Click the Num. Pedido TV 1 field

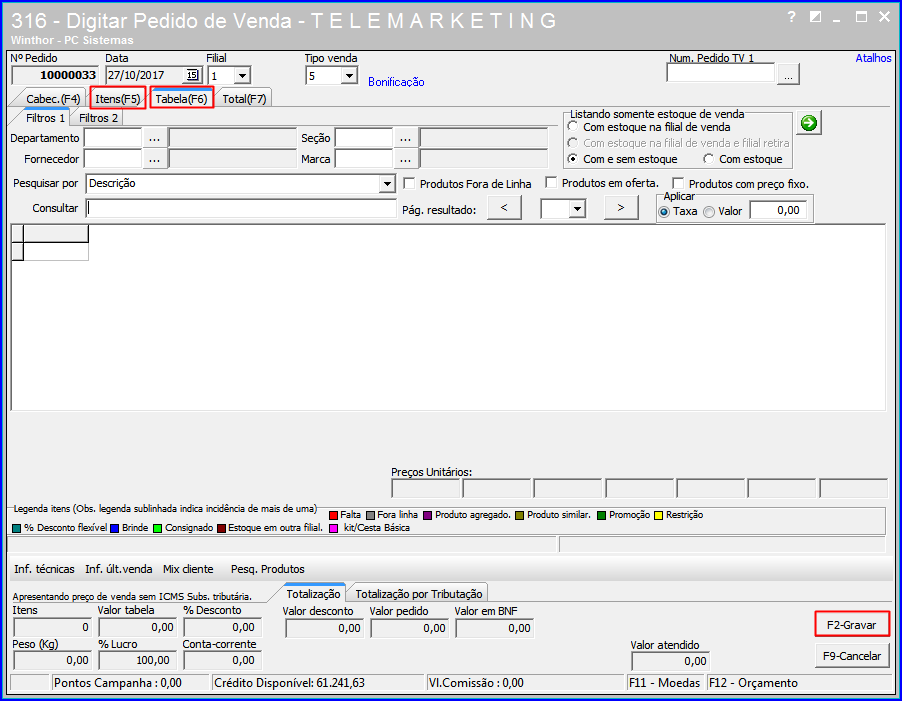click(721, 73)
